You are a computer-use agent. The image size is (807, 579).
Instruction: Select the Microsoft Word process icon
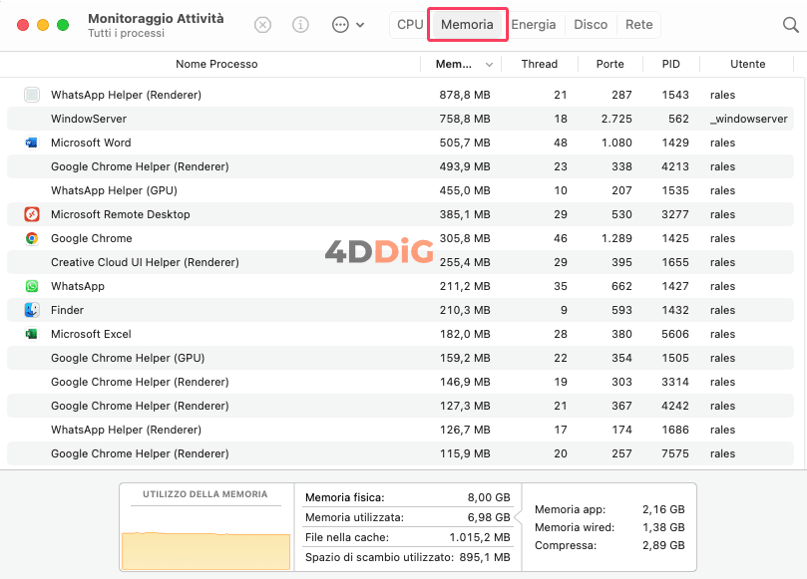click(x=31, y=143)
